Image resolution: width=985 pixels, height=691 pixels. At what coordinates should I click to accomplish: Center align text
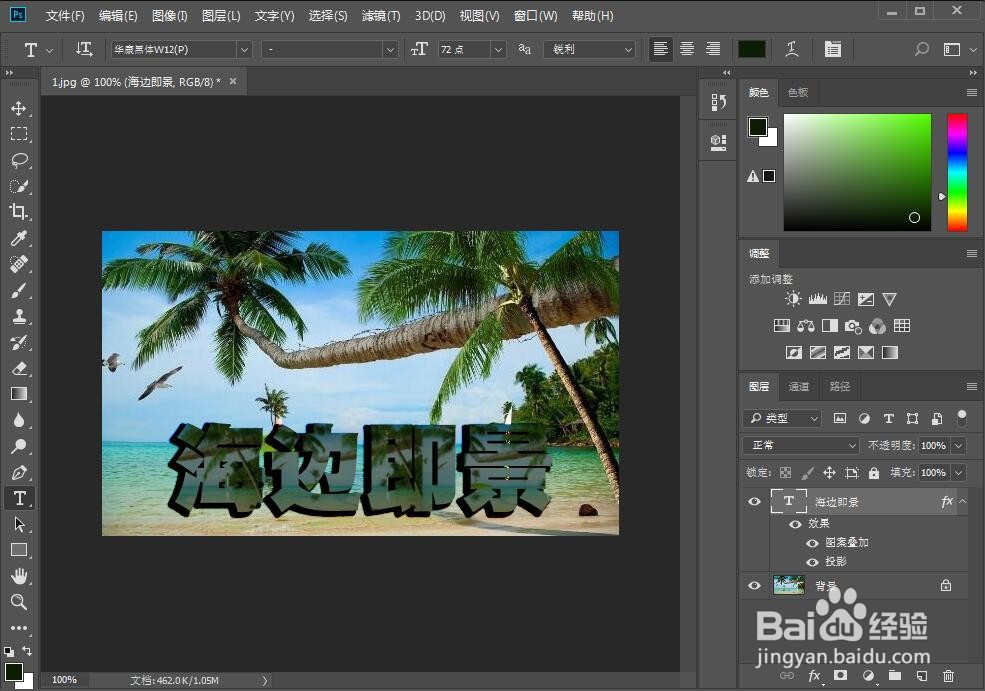coord(687,49)
